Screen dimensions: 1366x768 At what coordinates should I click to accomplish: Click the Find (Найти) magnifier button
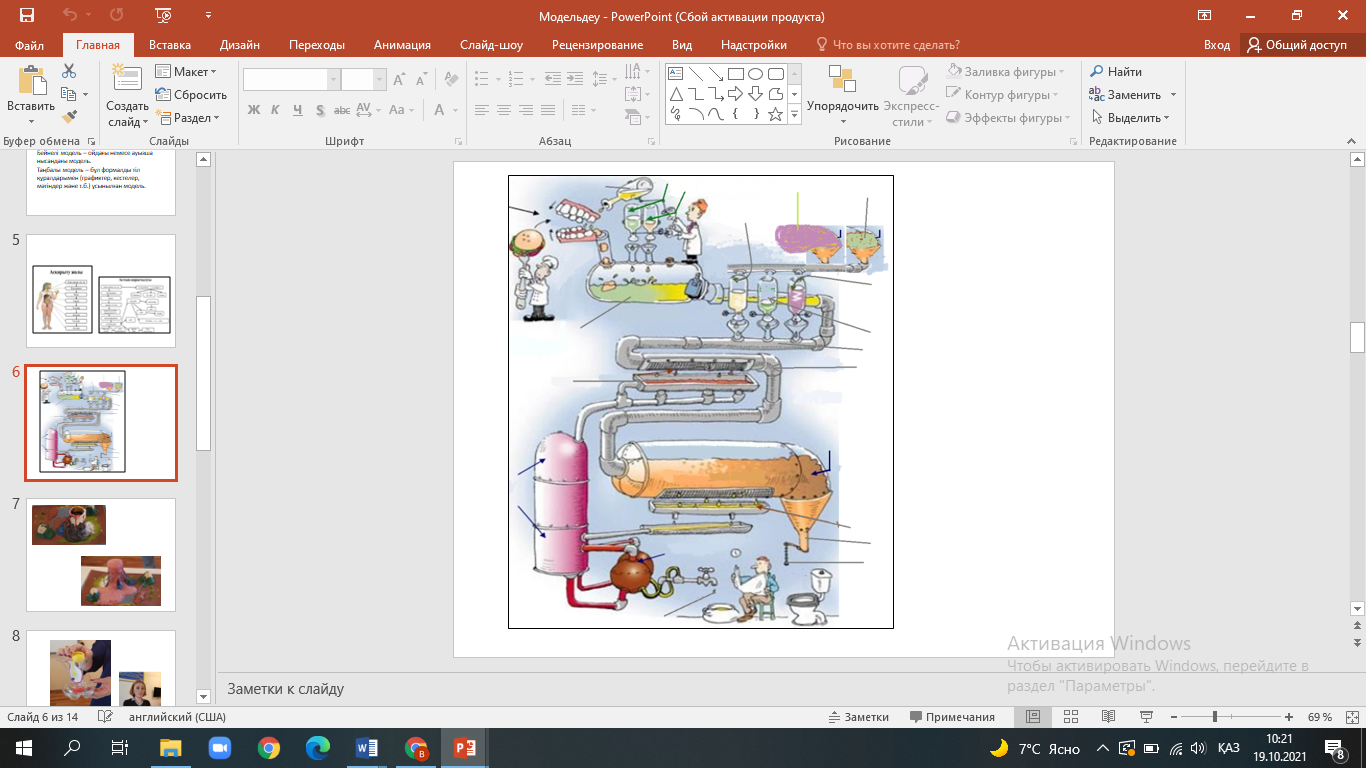[1116, 72]
